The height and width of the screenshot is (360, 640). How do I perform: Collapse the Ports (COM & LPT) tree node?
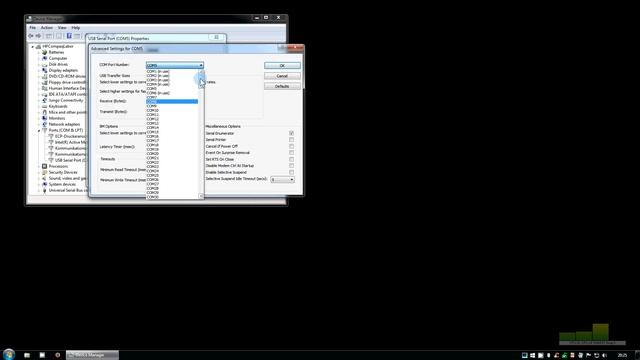(39, 131)
